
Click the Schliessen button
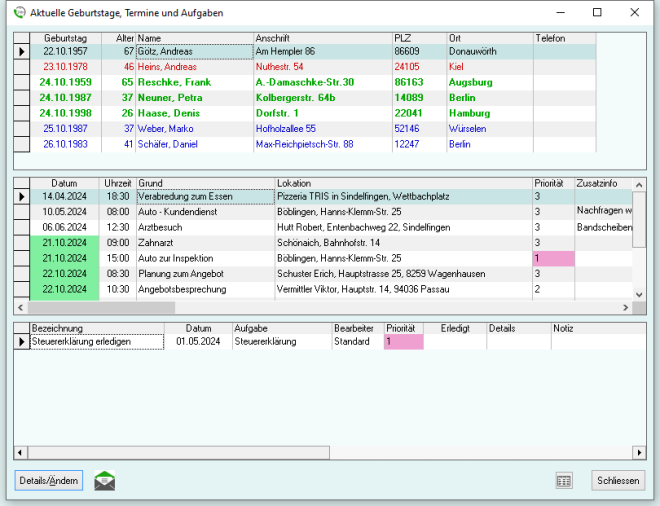(618, 480)
